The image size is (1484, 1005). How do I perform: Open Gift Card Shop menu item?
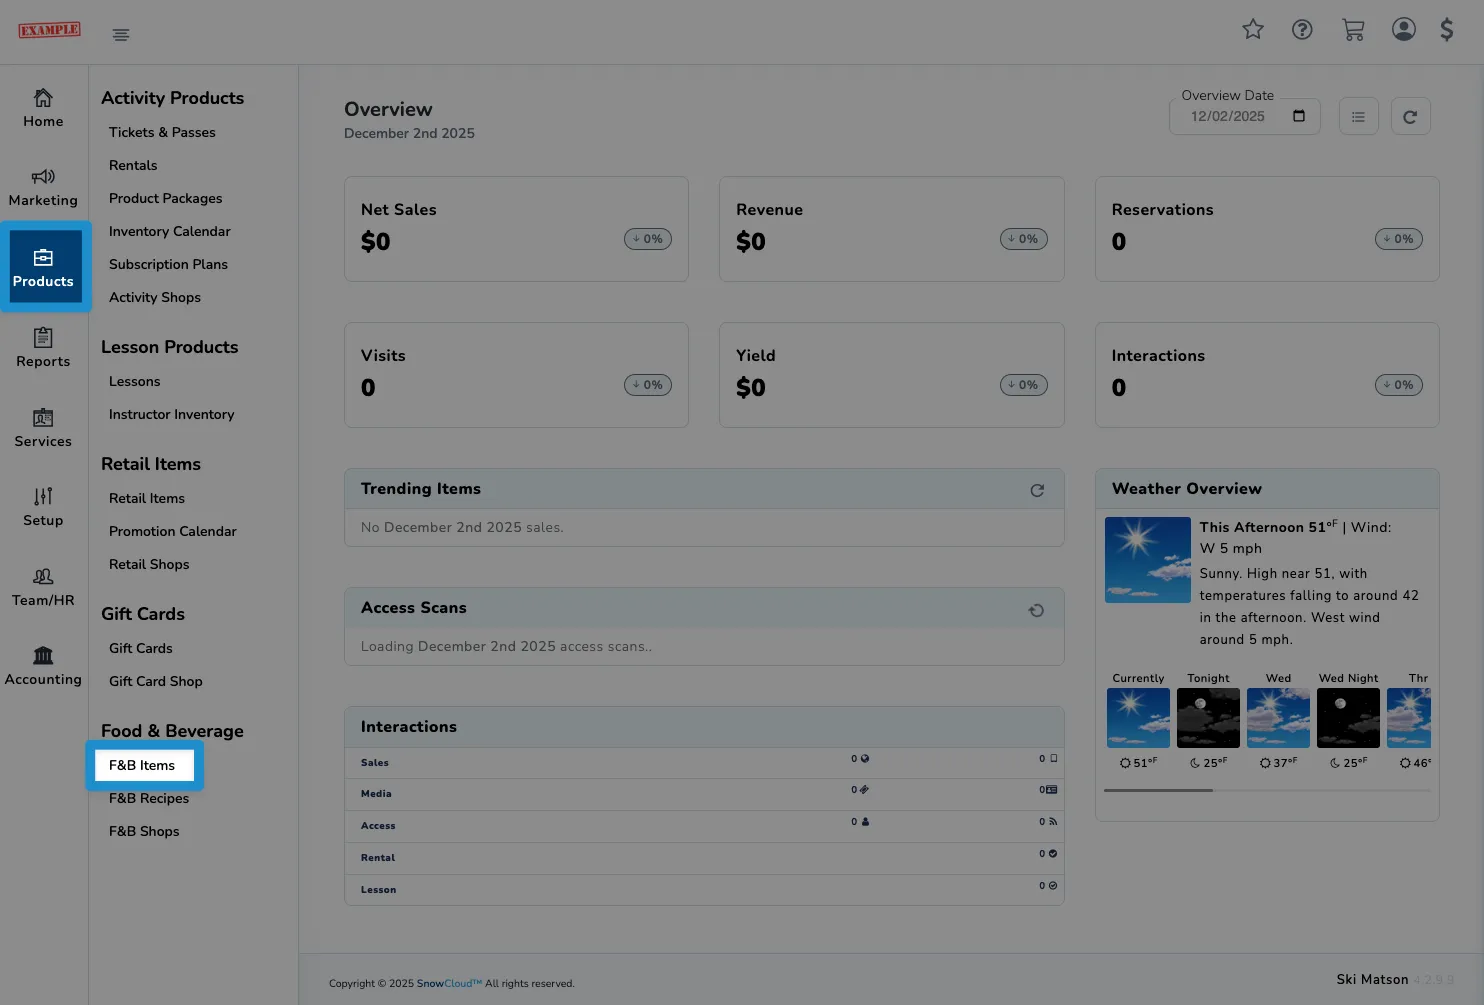pos(156,681)
